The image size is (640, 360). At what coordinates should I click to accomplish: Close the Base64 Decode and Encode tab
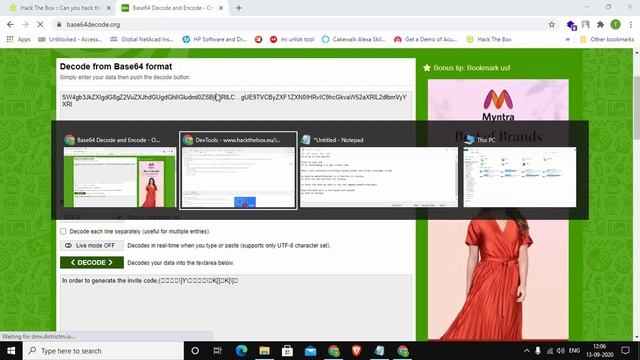(x=221, y=8)
